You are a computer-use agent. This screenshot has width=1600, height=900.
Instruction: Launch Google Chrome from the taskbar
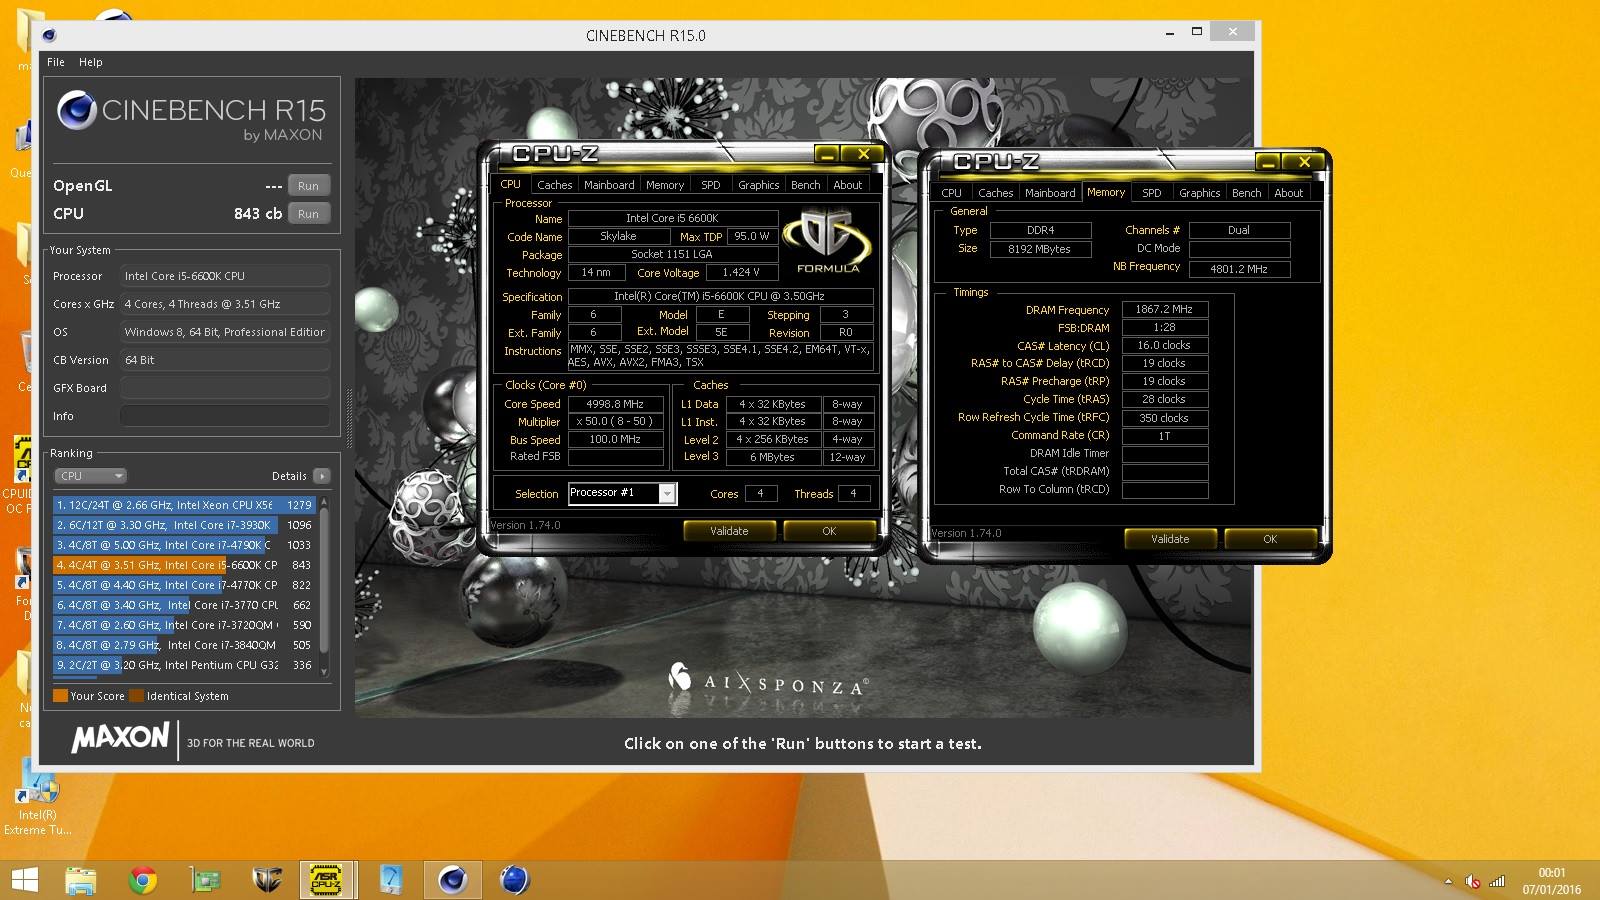coord(143,880)
